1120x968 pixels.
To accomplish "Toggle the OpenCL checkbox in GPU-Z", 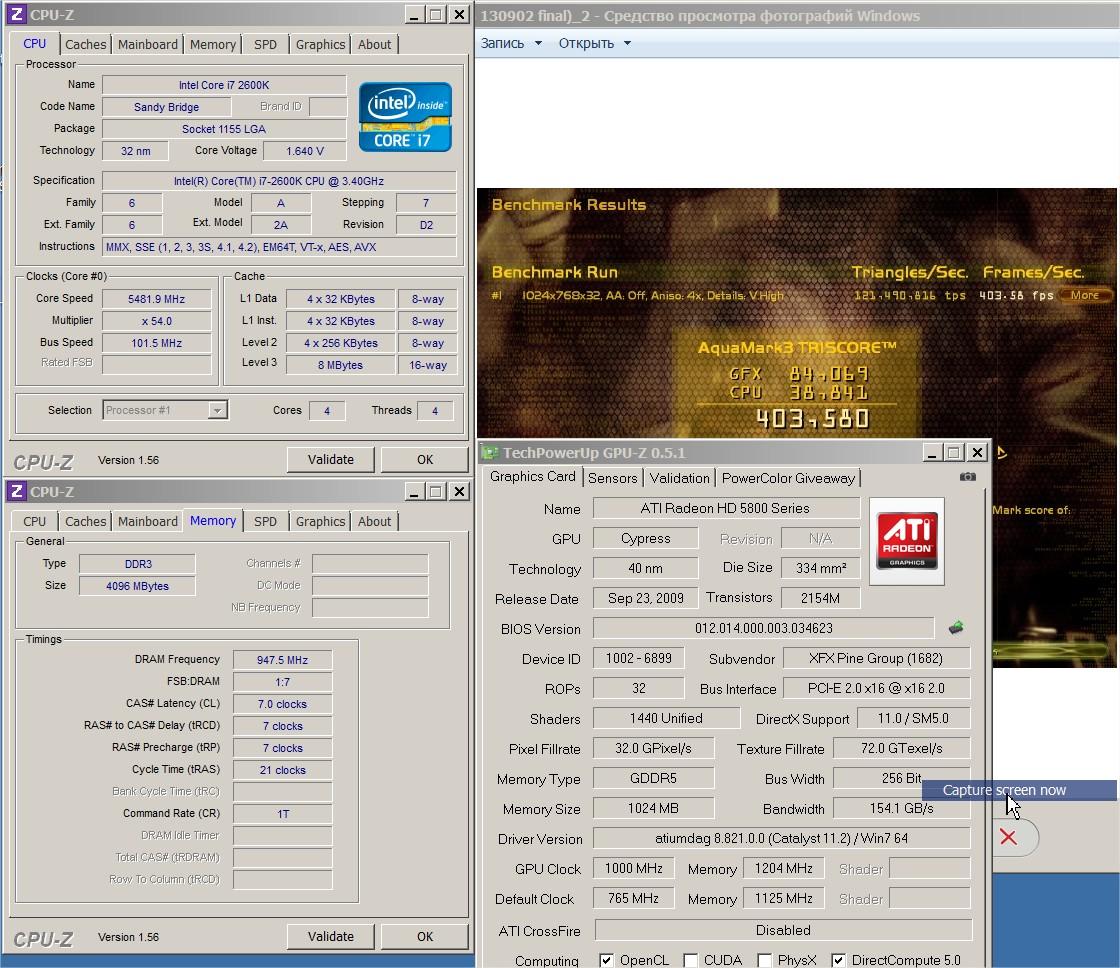I will [606, 960].
